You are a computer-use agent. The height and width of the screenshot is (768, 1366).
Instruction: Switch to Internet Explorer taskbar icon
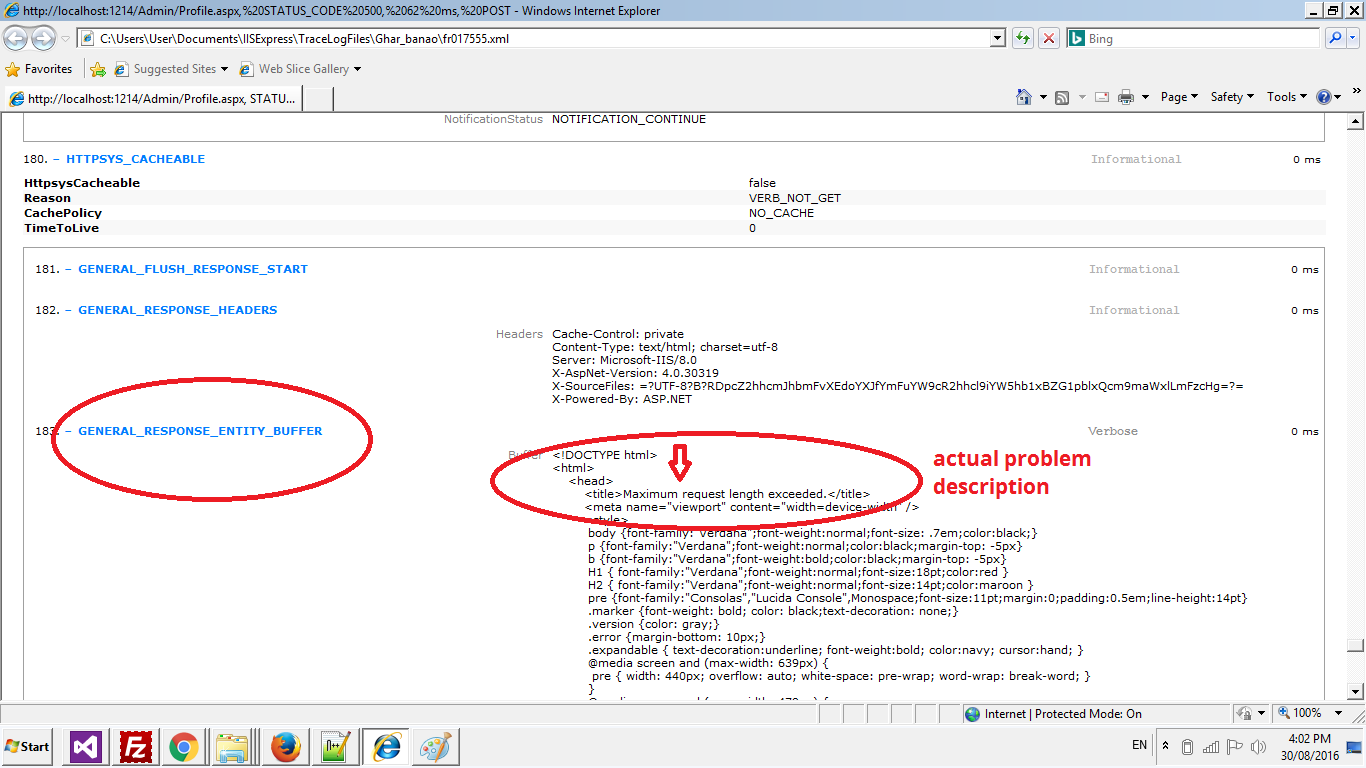coord(386,746)
